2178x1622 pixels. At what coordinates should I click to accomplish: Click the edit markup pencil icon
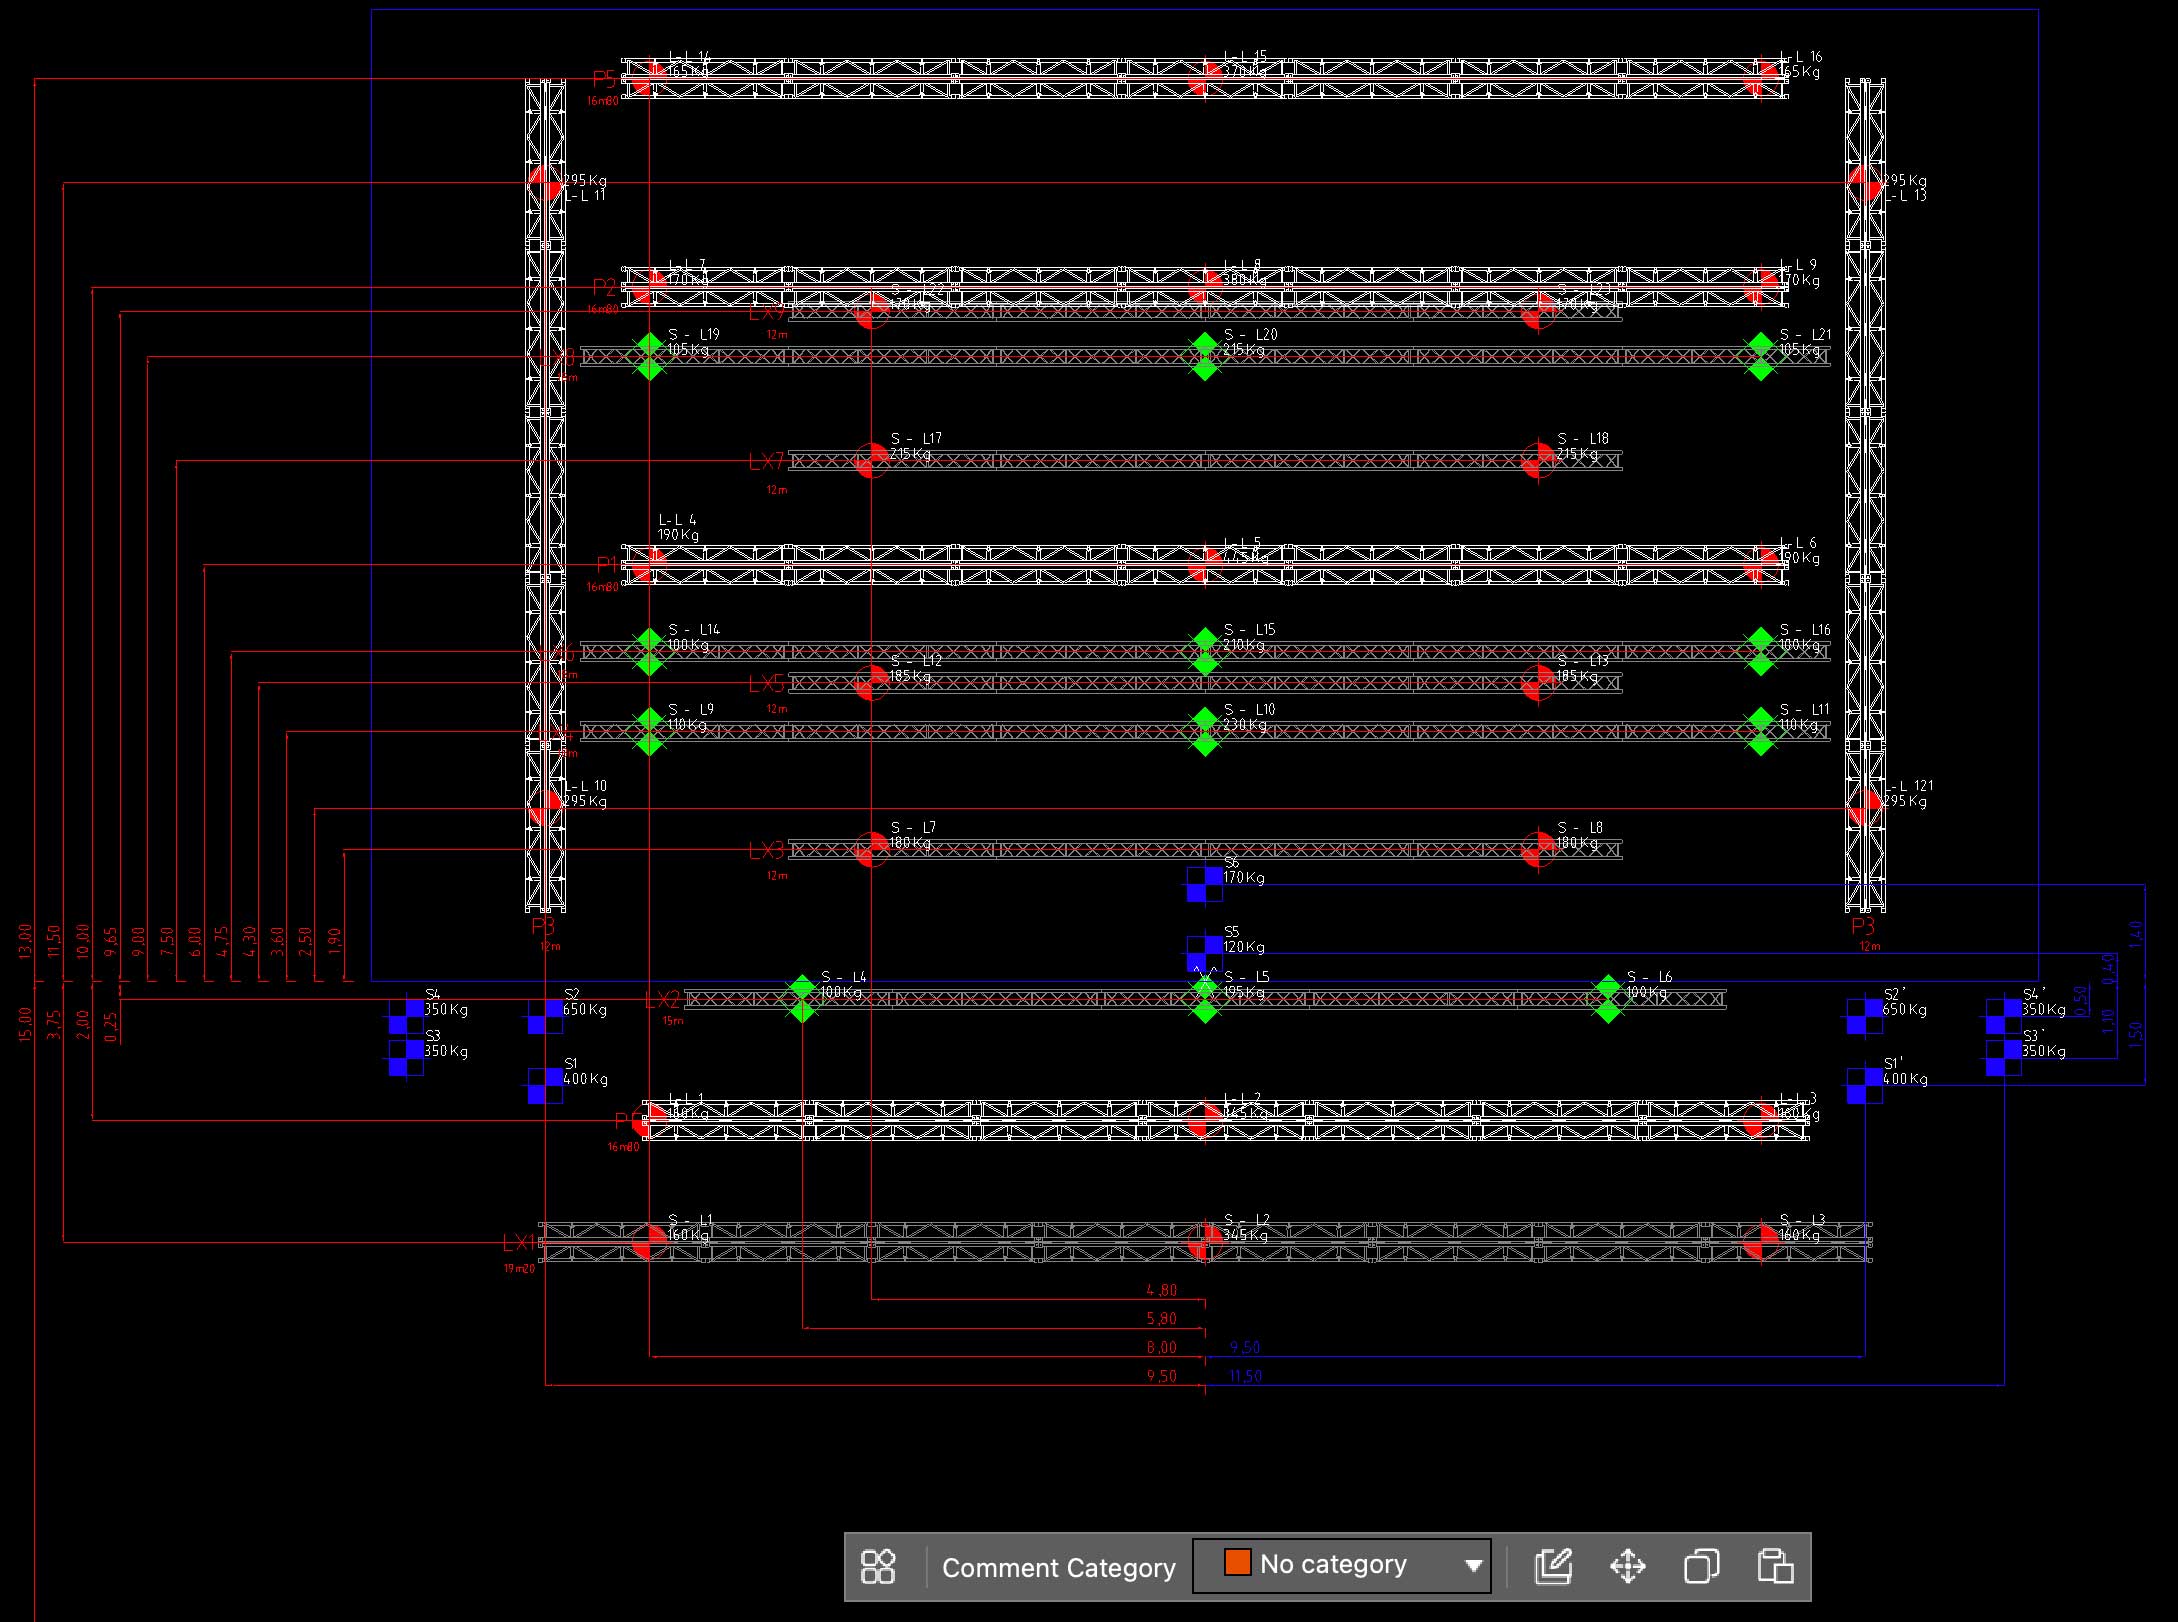point(1554,1566)
